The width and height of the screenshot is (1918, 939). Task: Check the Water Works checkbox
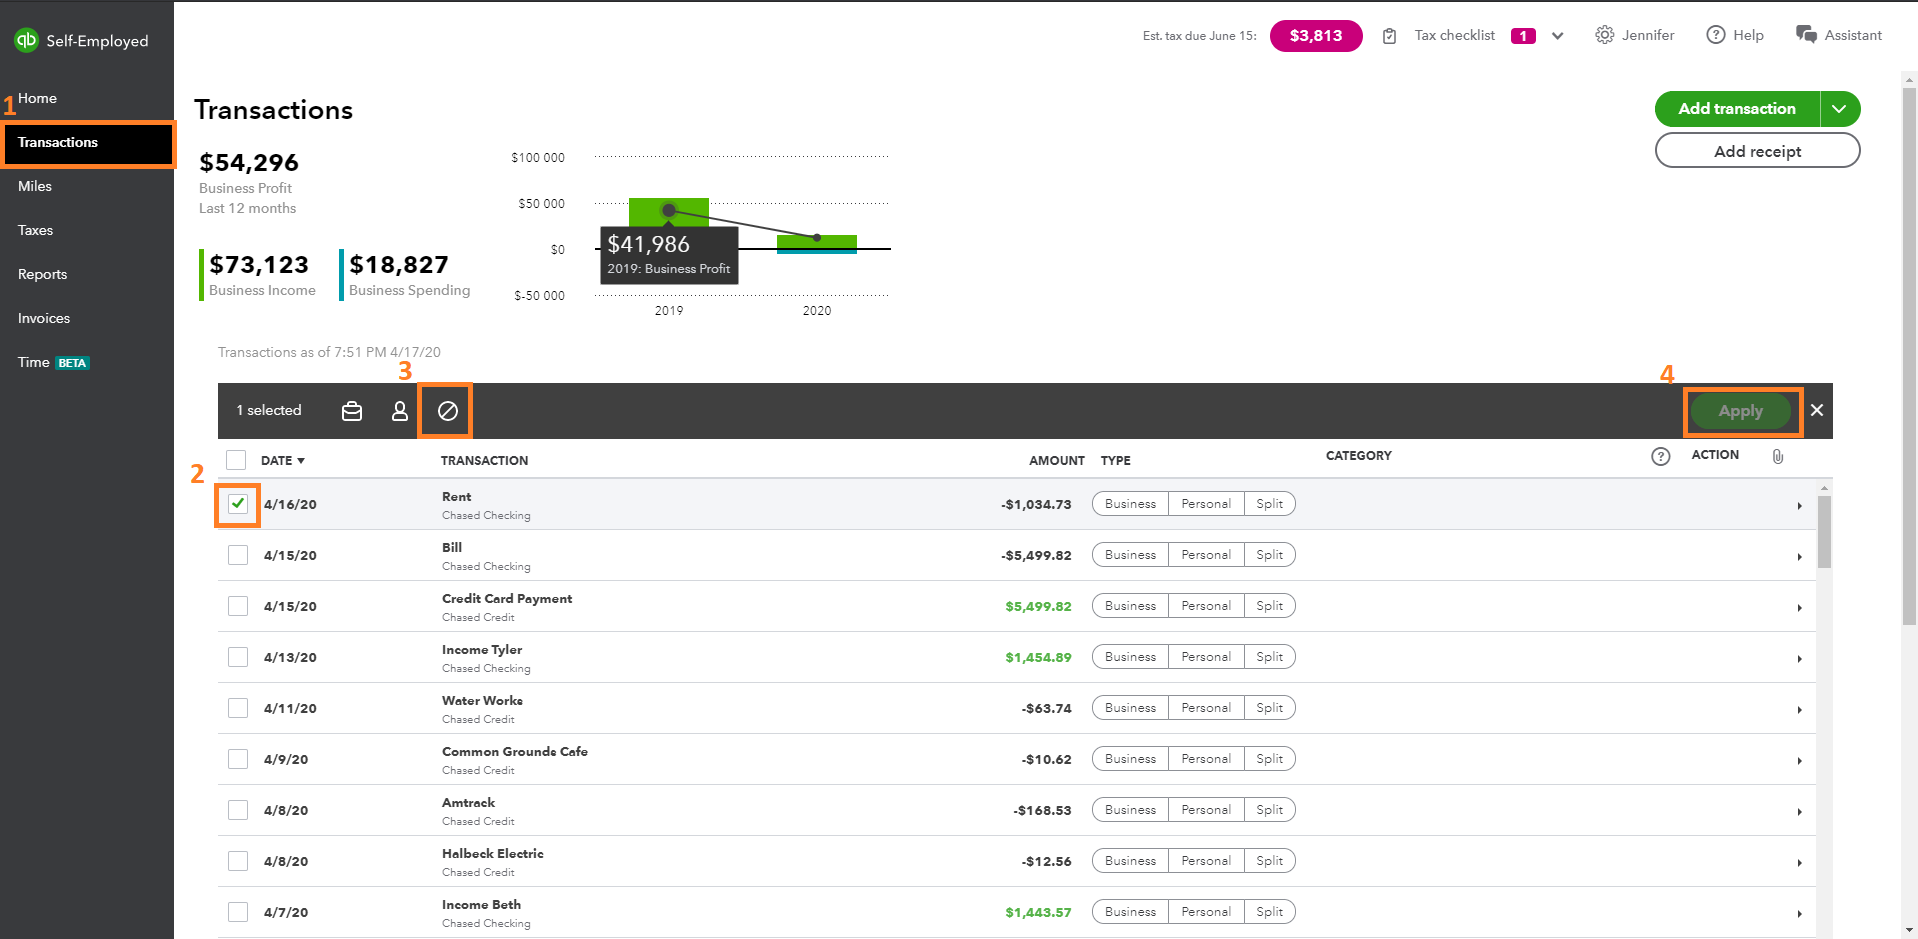pyautogui.click(x=238, y=708)
